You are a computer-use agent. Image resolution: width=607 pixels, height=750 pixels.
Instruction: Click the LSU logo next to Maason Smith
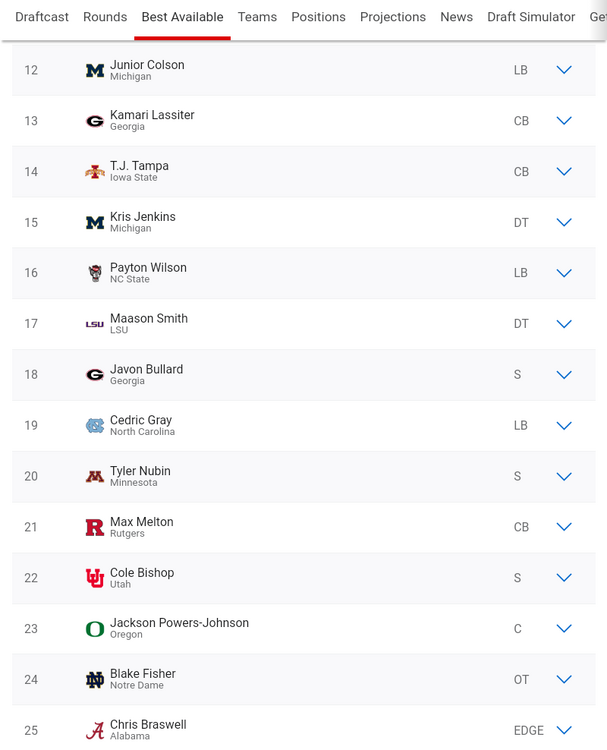(x=95, y=324)
